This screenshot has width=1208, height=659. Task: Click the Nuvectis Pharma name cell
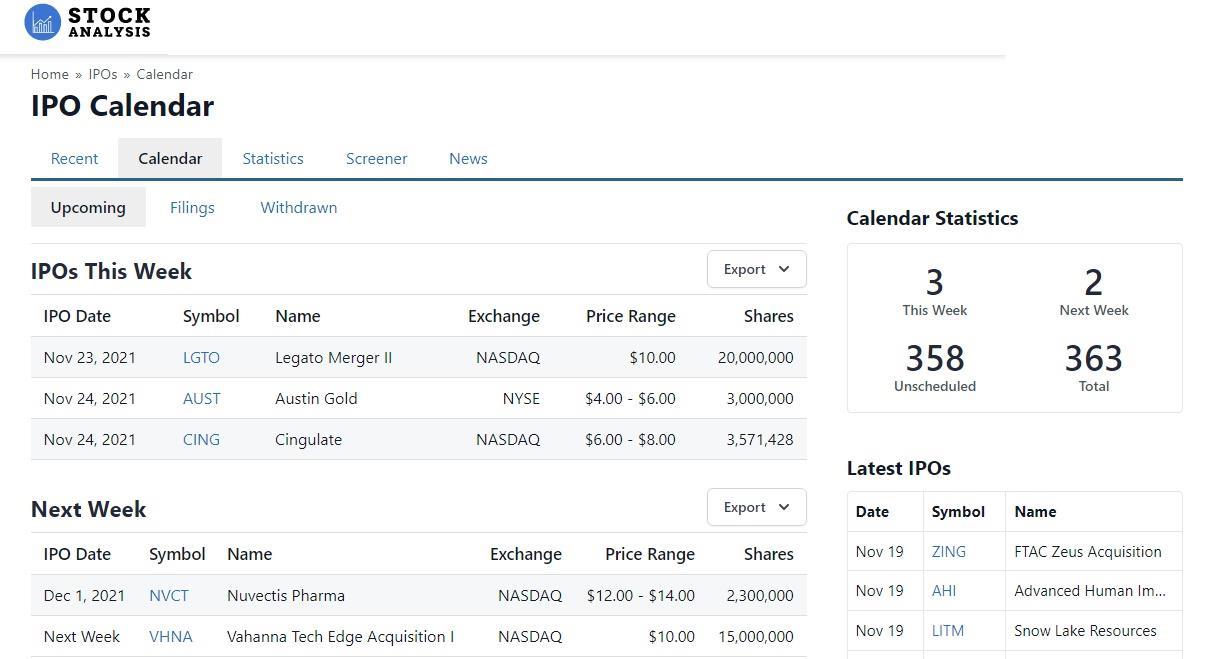tap(286, 595)
